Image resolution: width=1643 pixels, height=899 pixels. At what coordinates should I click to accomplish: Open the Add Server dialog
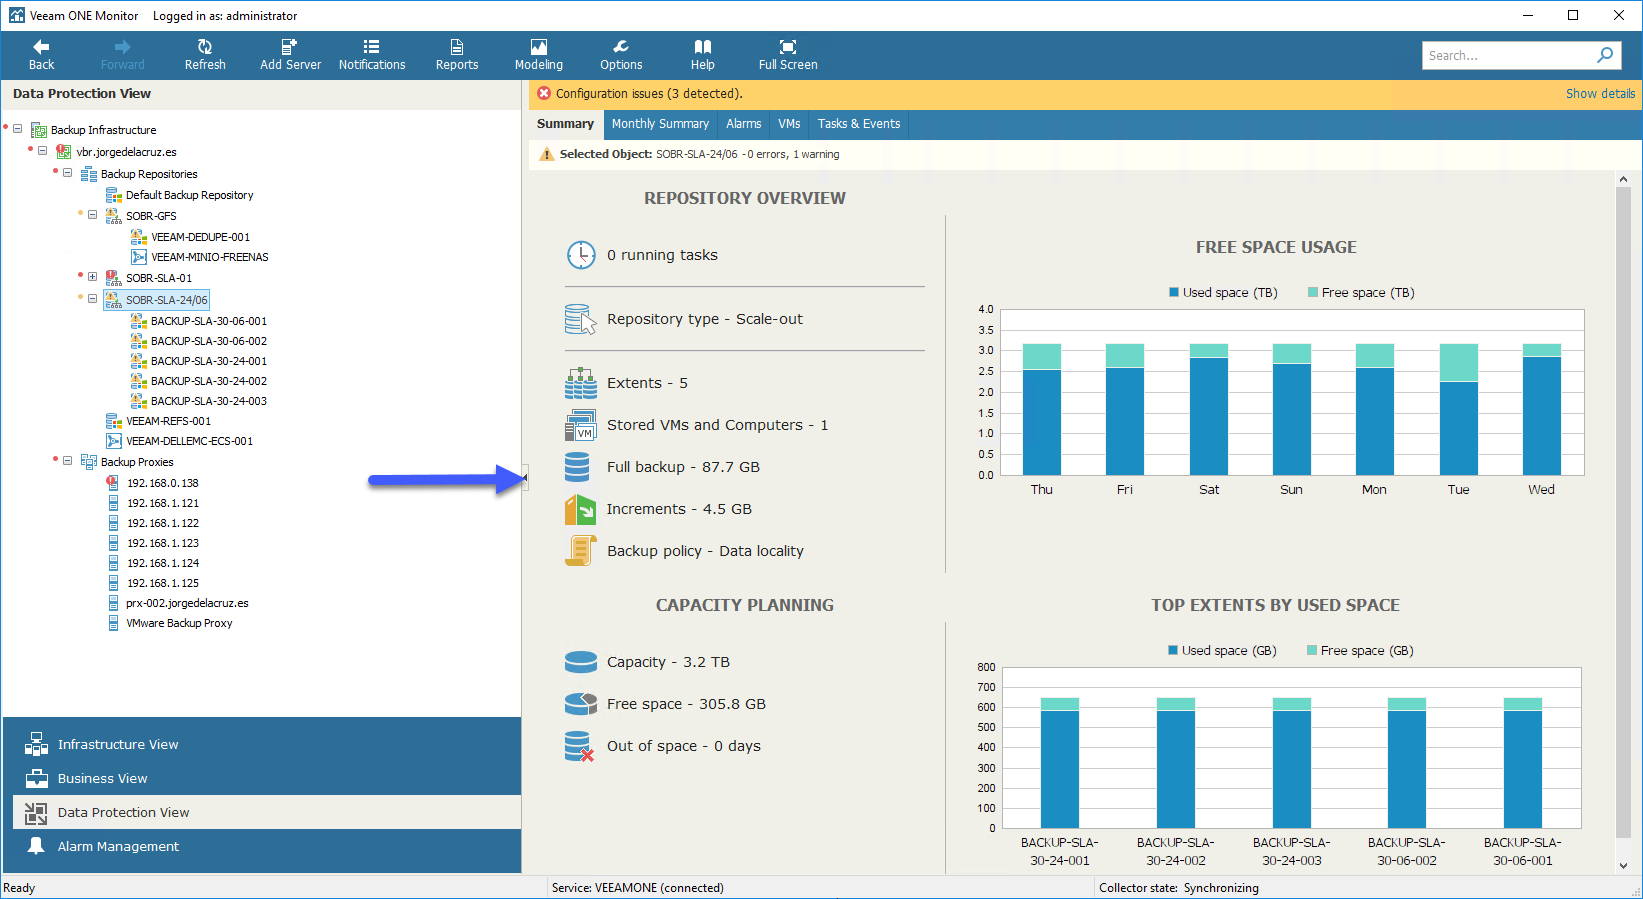click(290, 47)
